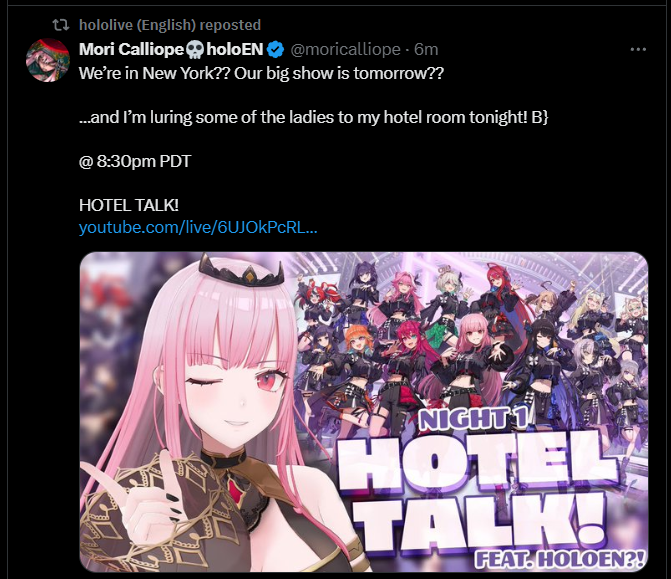
Task: Click the "holoEN" part of the name
Action: (235, 50)
